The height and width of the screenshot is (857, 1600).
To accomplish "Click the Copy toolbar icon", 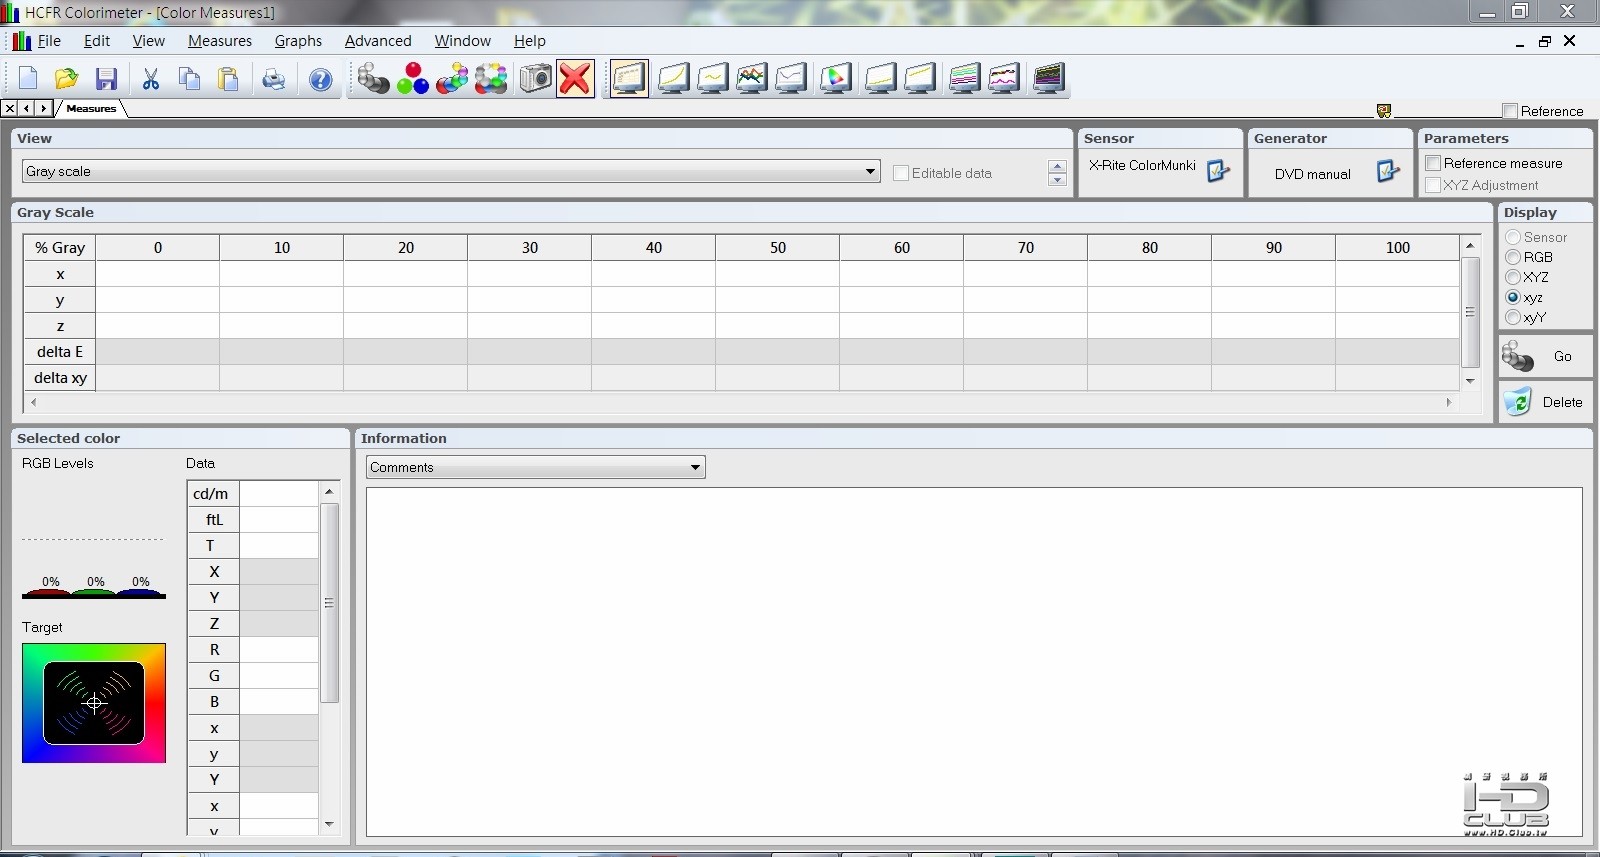I will point(190,79).
